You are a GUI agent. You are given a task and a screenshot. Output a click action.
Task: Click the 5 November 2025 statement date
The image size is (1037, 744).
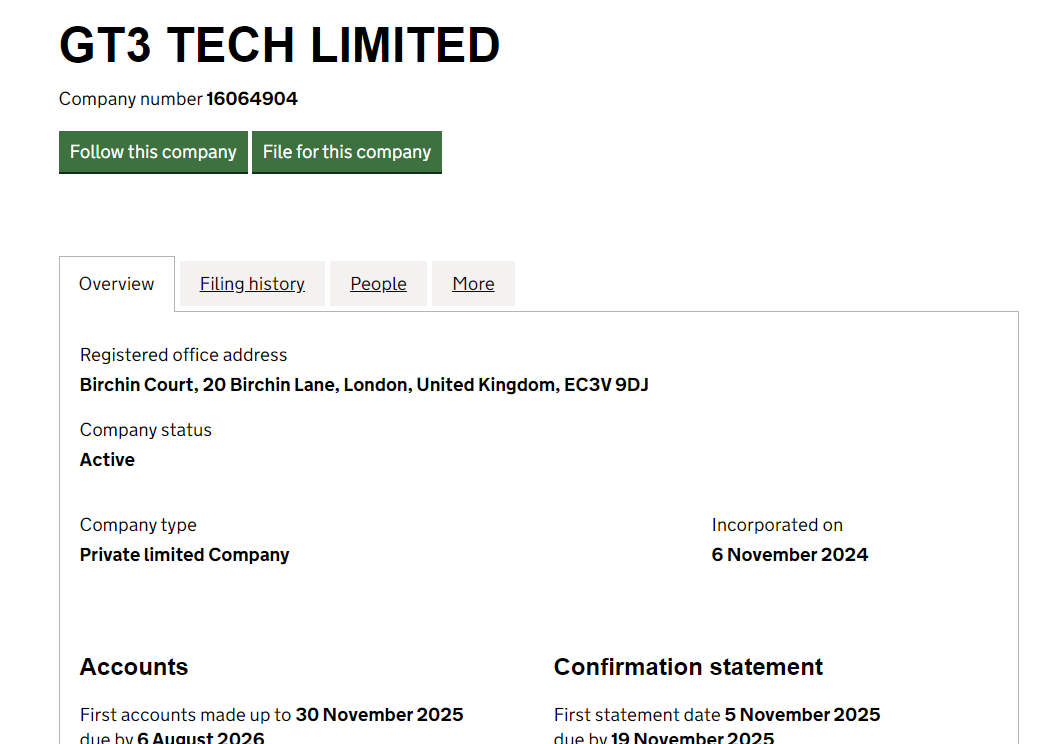pyautogui.click(x=802, y=715)
